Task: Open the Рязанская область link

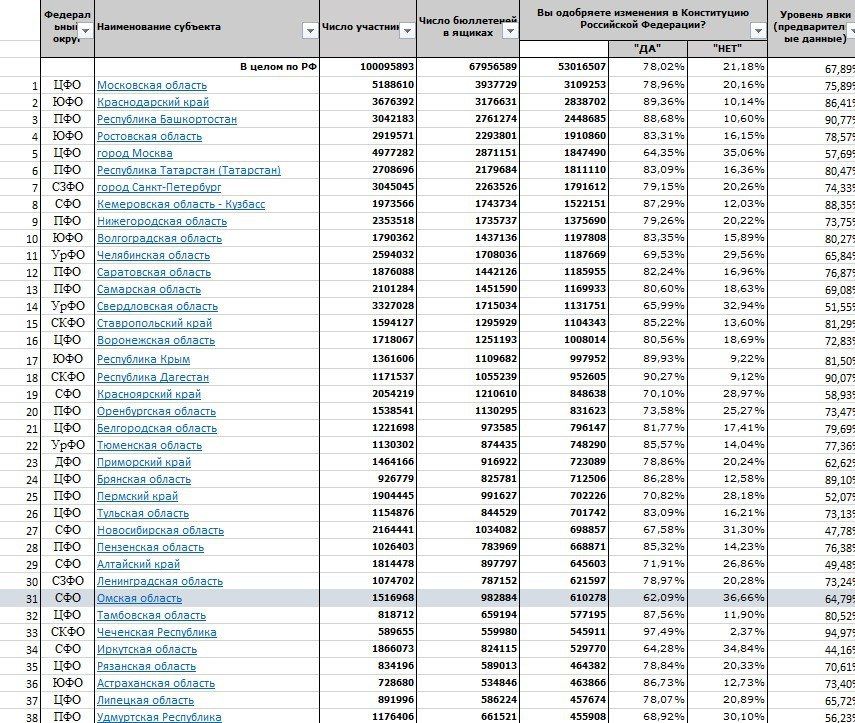Action: (146, 666)
